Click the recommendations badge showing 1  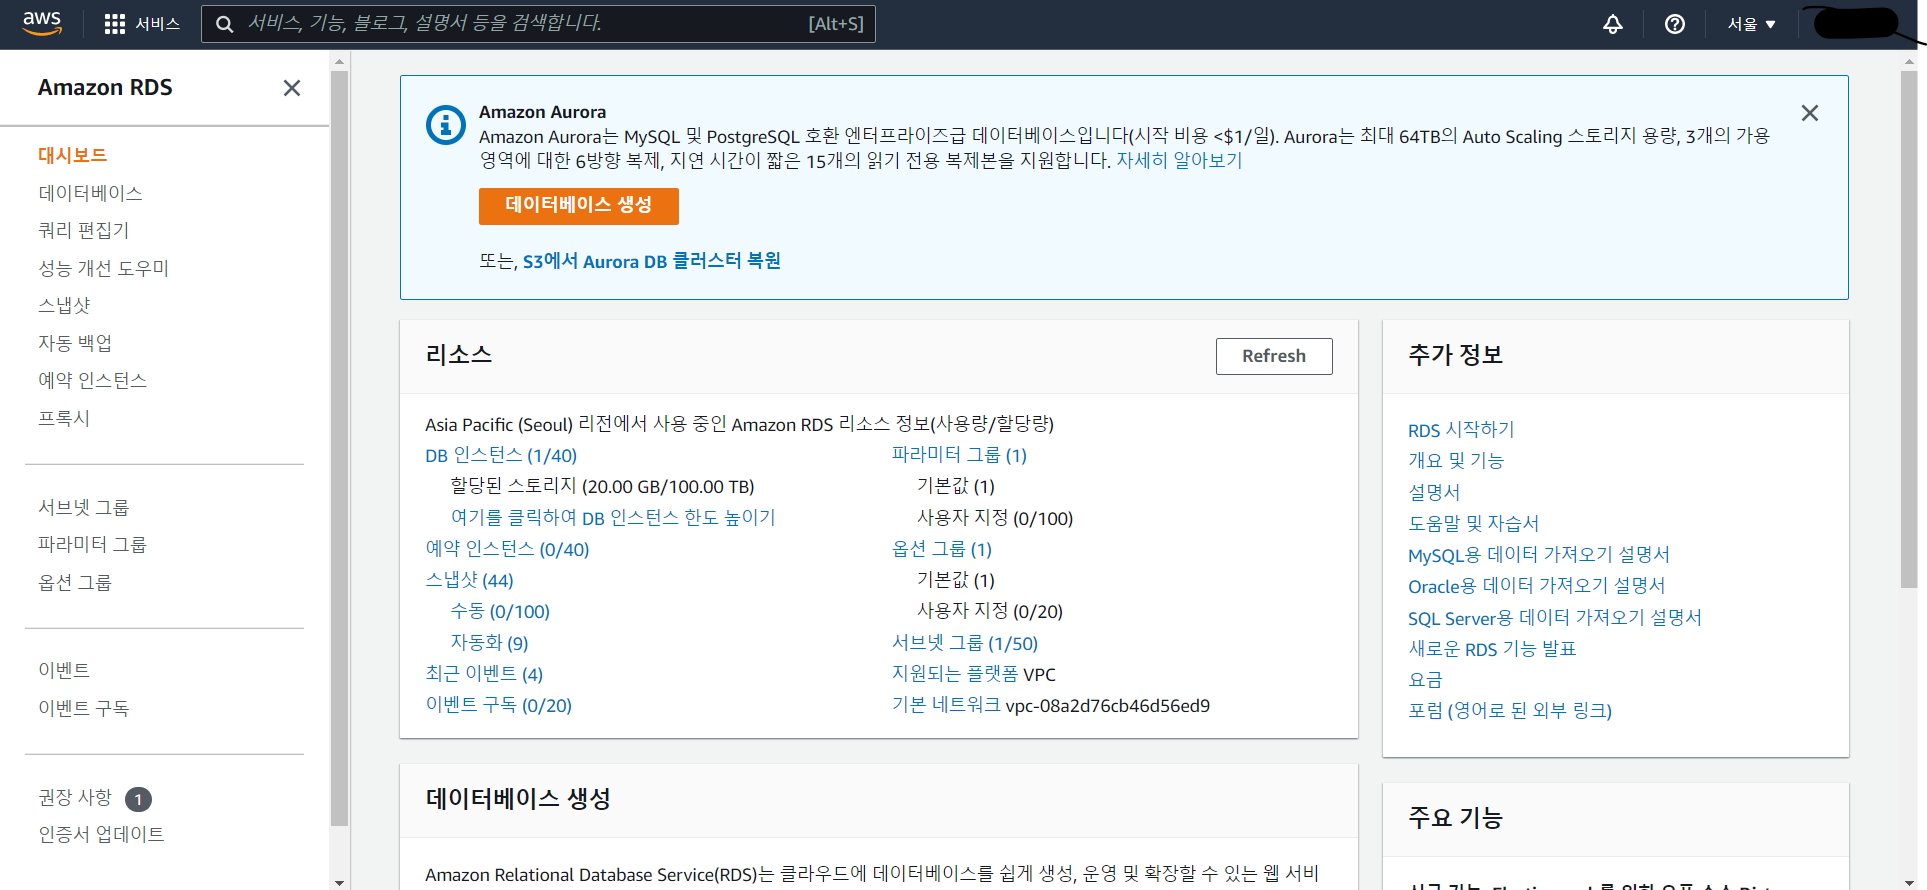click(138, 799)
